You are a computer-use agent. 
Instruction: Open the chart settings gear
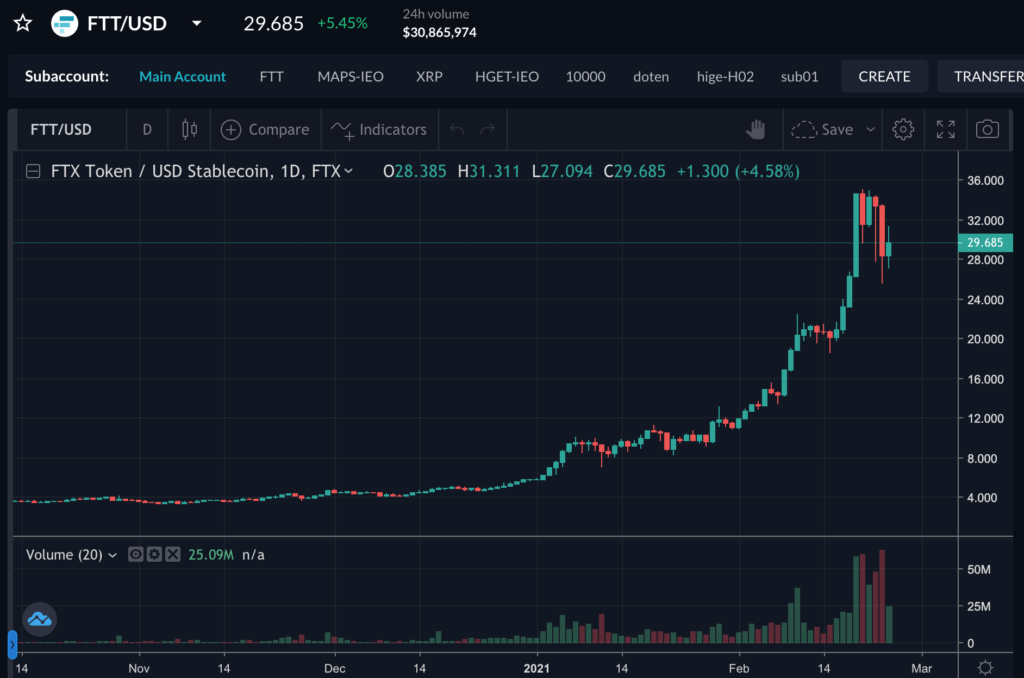click(903, 129)
